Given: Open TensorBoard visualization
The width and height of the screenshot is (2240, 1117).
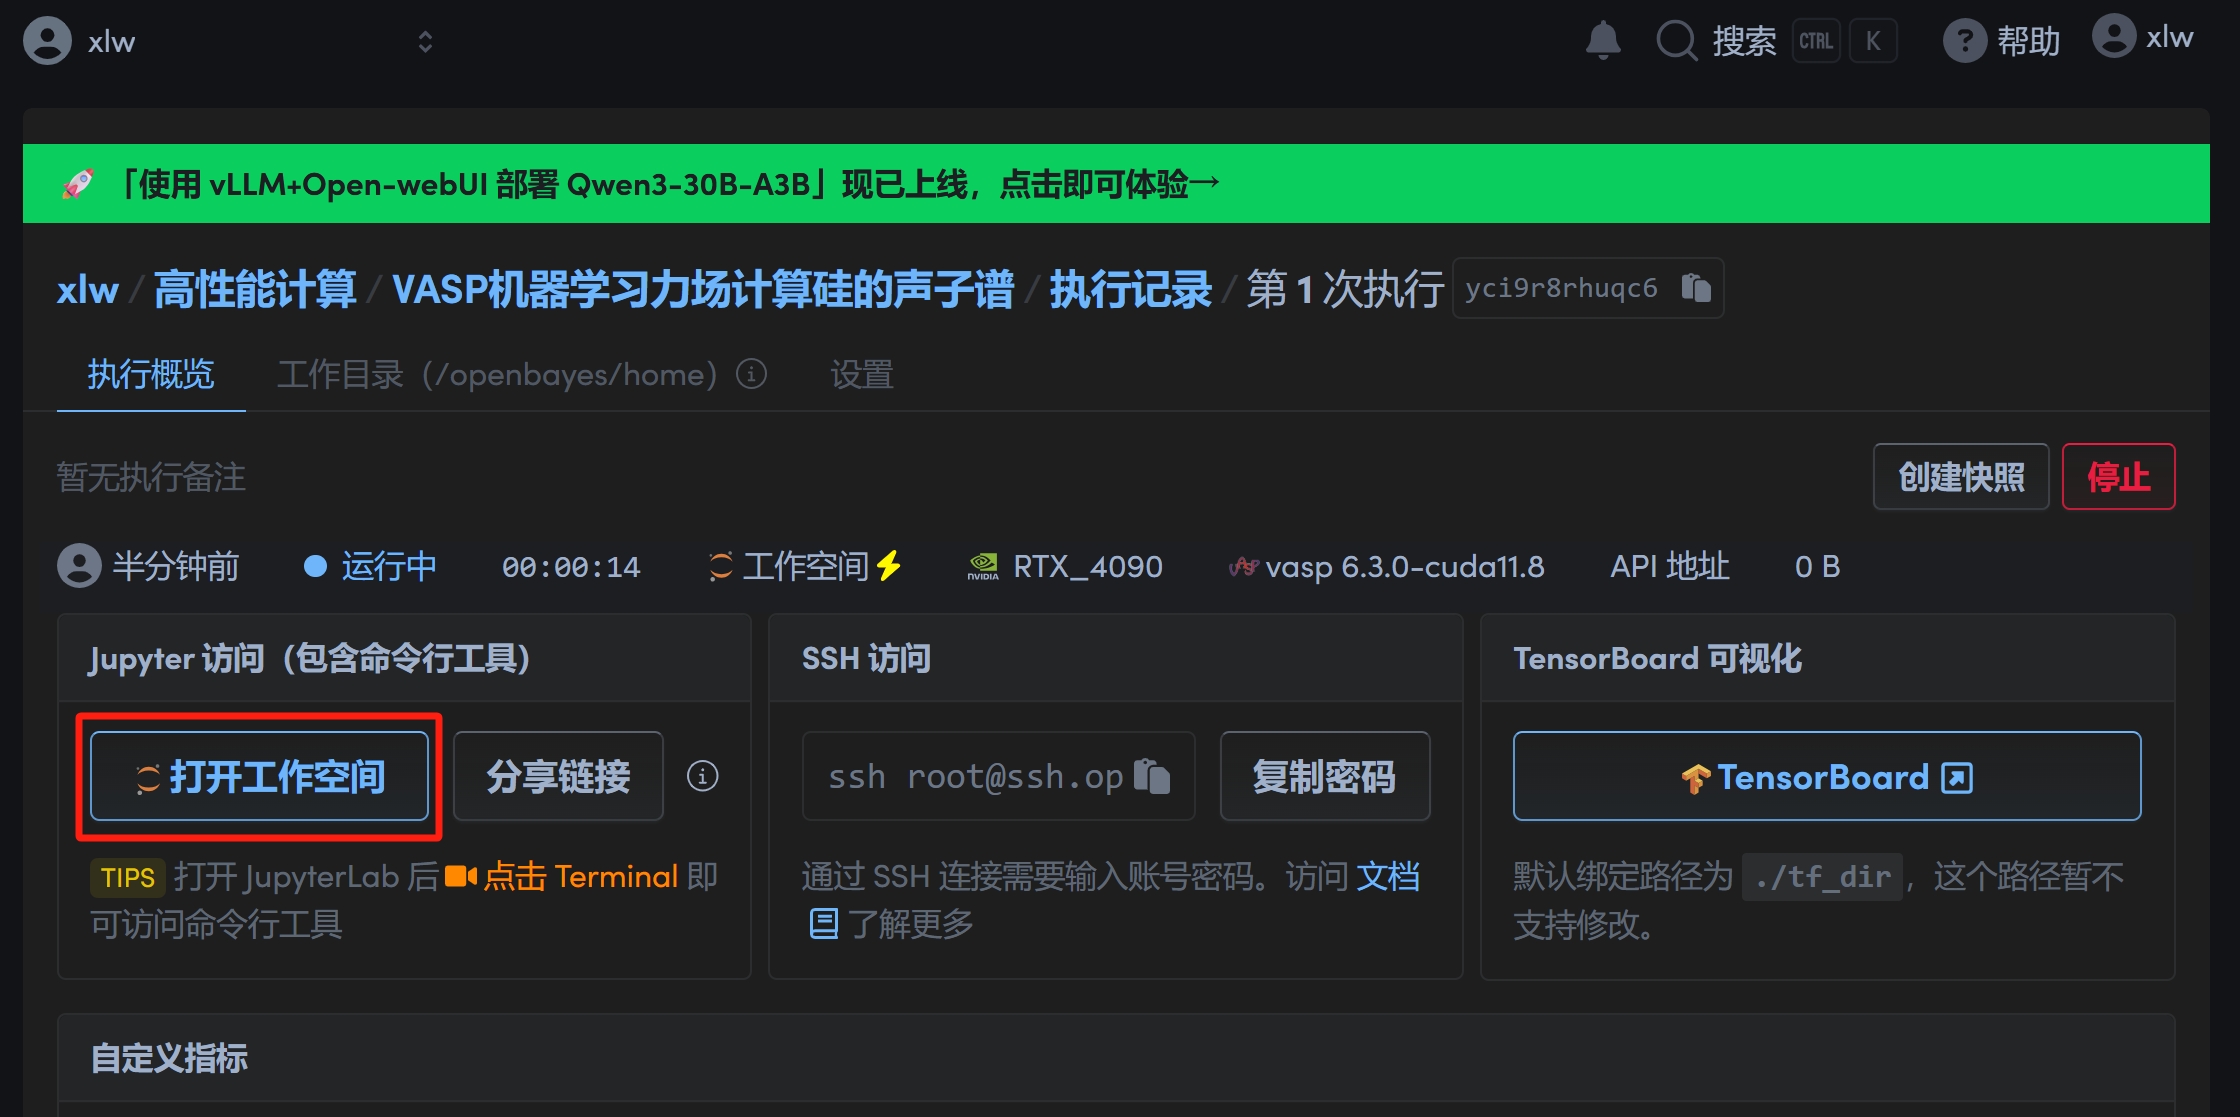Looking at the screenshot, I should (x=1826, y=776).
